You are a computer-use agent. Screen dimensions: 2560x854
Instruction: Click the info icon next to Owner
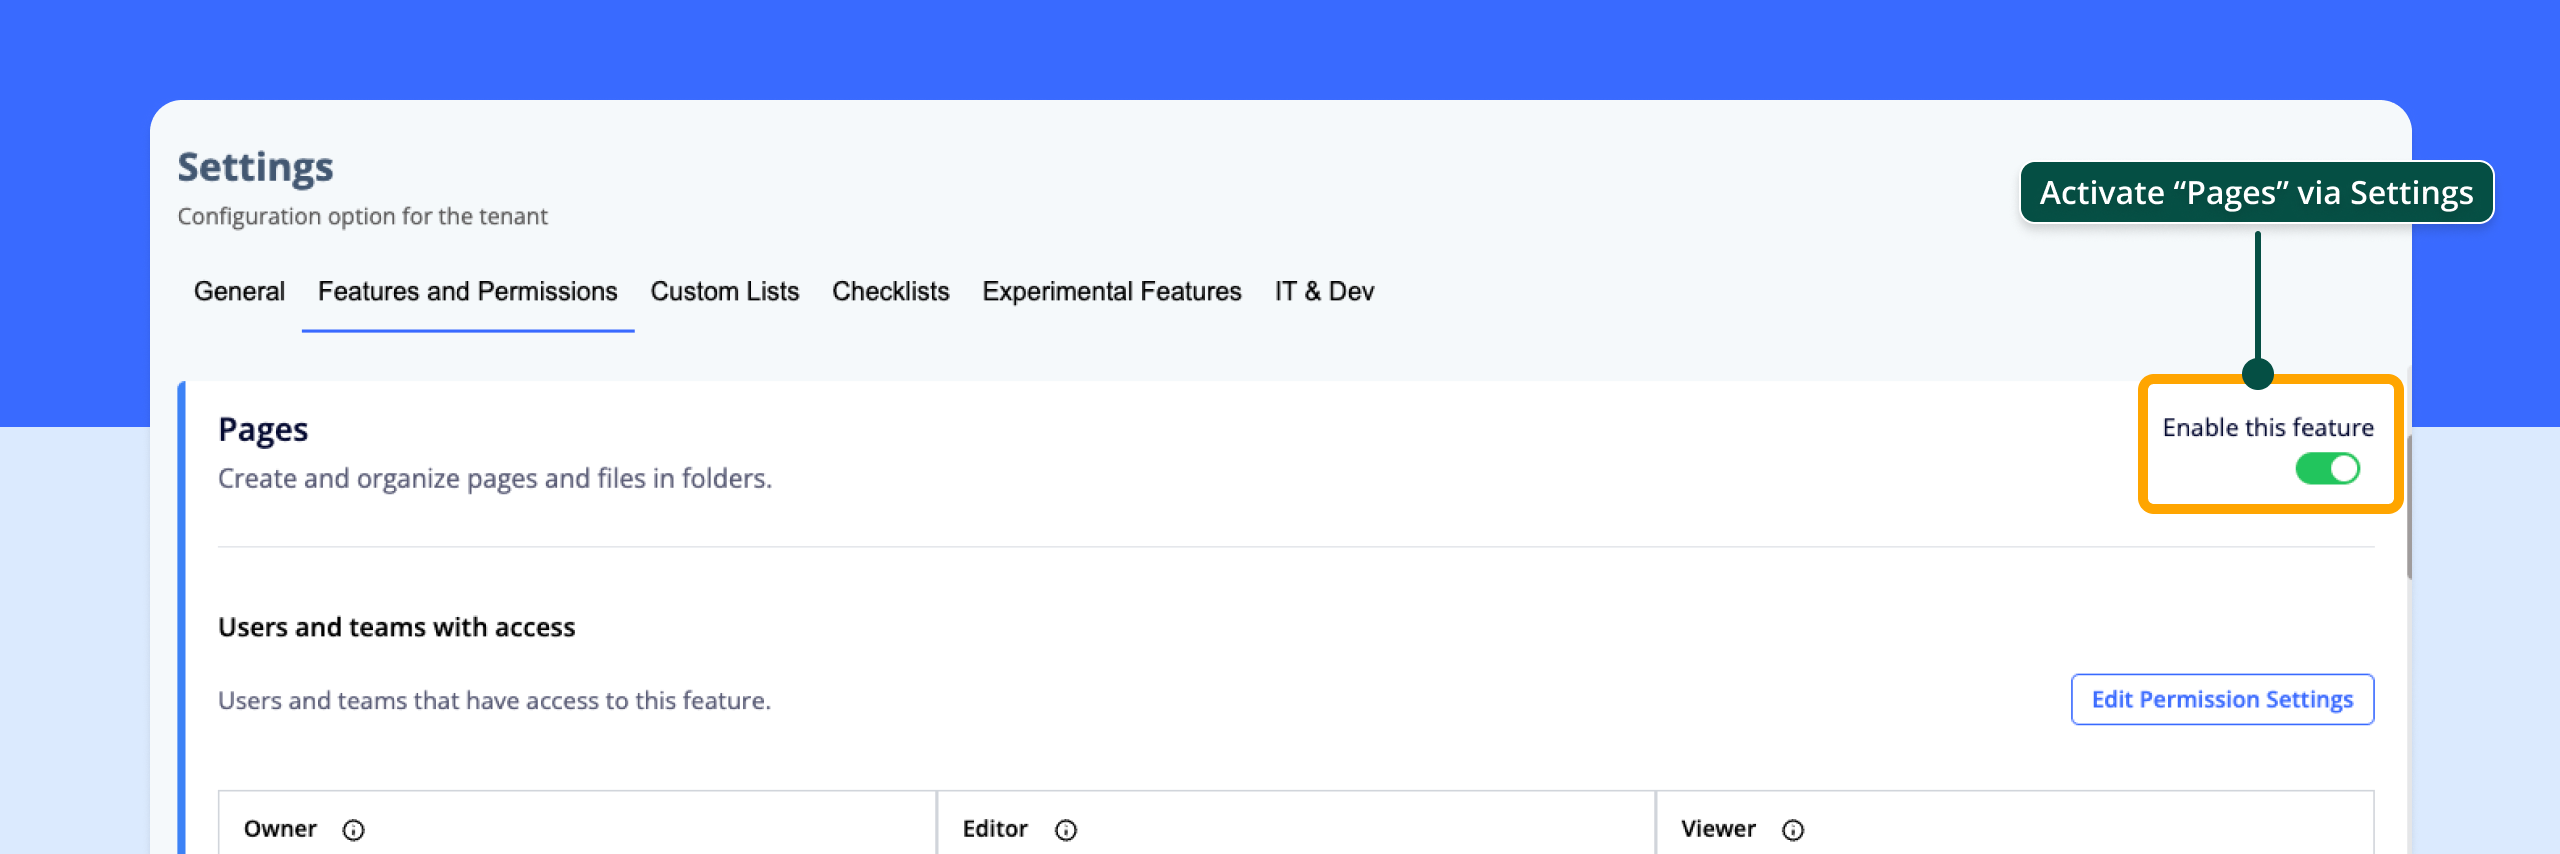pyautogui.click(x=353, y=830)
